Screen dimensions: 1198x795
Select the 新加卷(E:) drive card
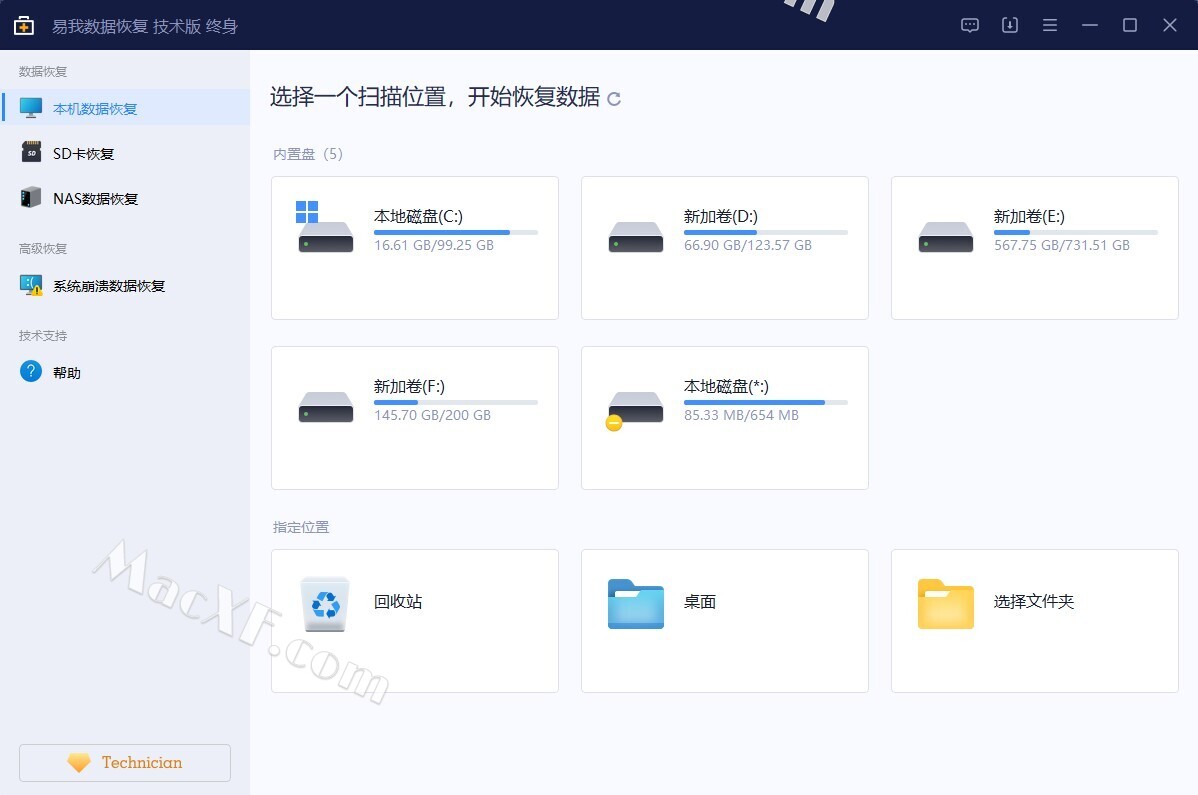(1034, 248)
